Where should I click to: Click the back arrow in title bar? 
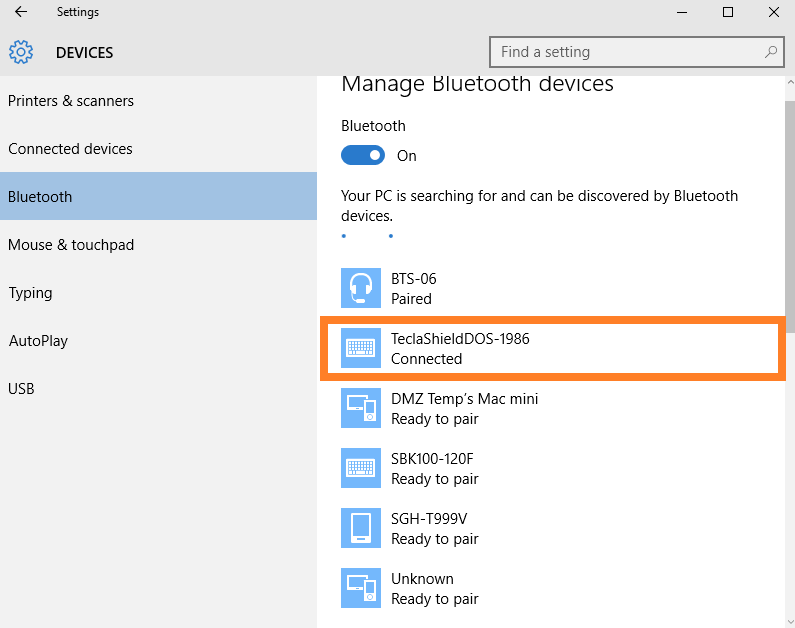point(21,12)
